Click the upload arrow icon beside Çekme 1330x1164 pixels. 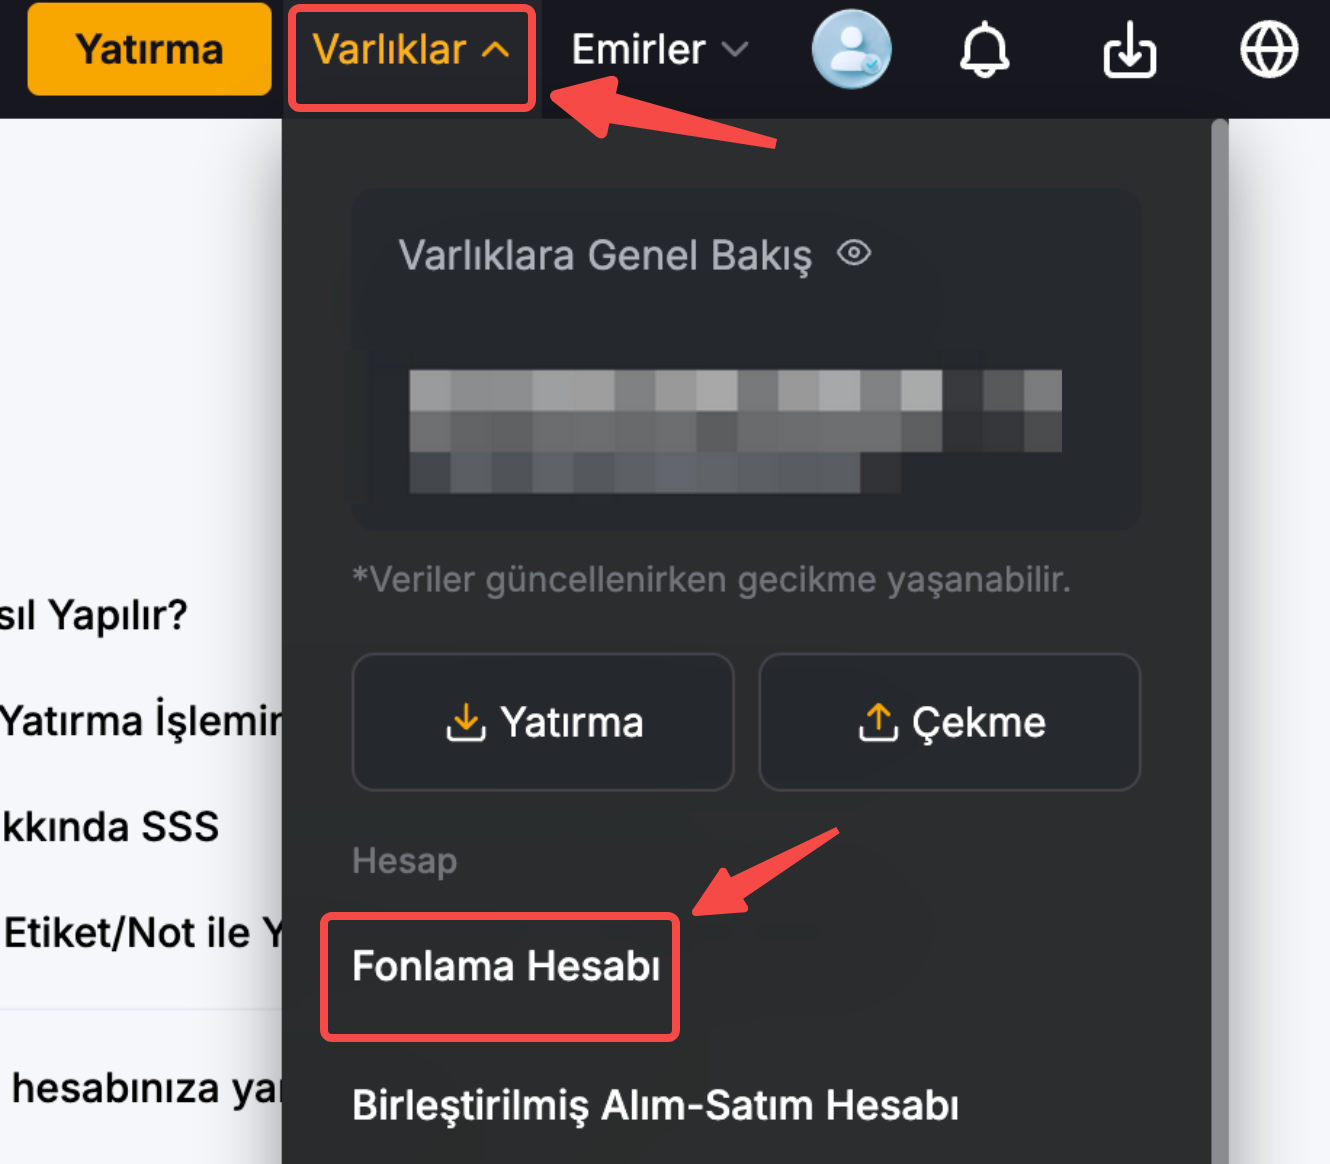[x=878, y=722]
